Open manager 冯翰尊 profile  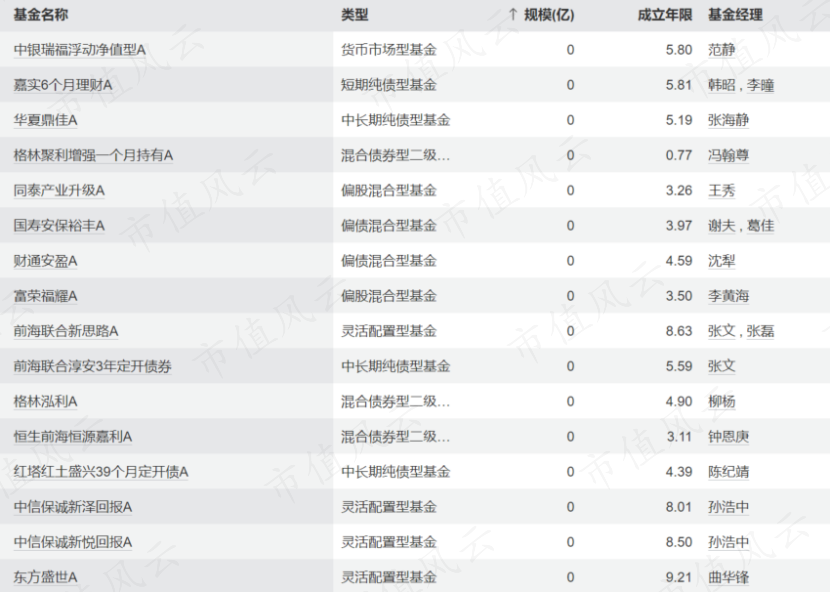pos(728,155)
